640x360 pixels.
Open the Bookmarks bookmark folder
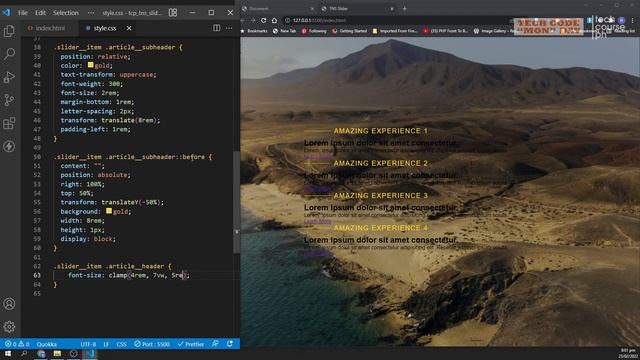click(255, 31)
